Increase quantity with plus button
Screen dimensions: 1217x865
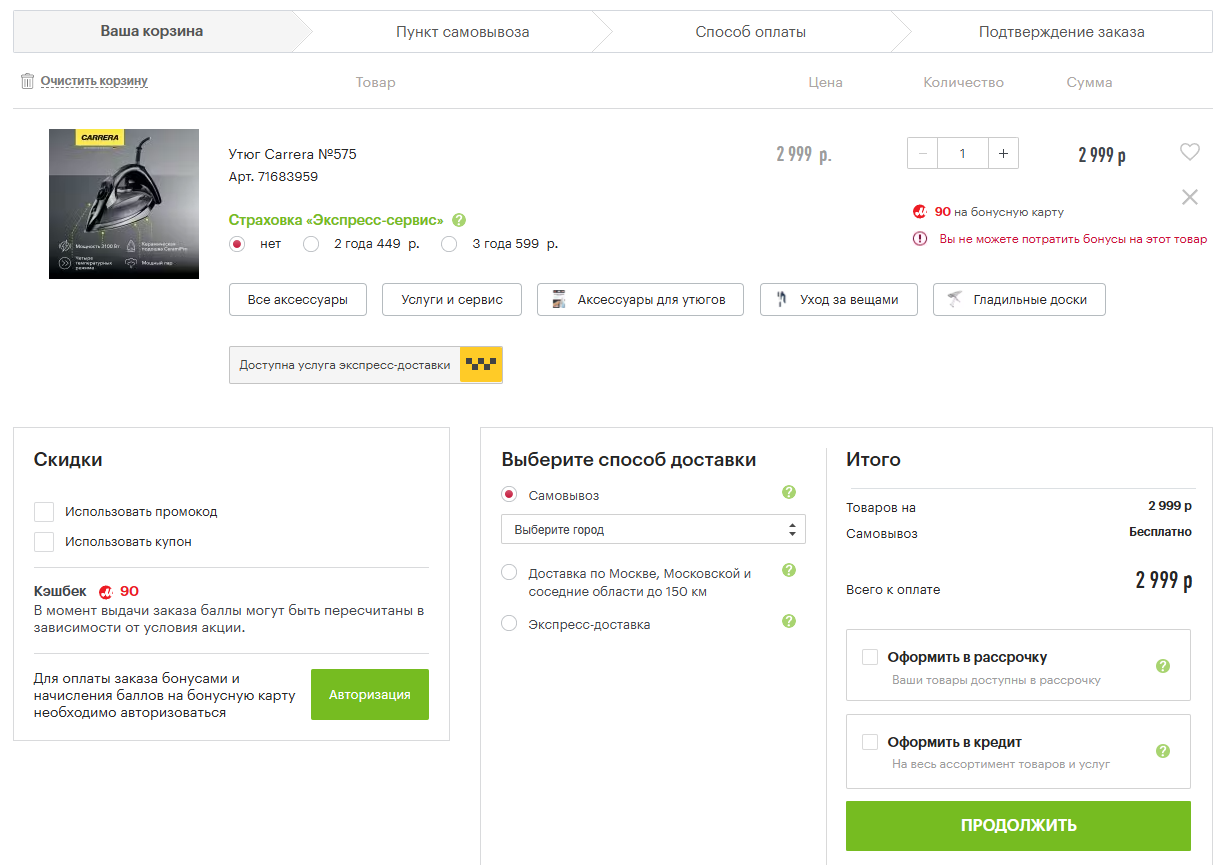[x=1003, y=153]
